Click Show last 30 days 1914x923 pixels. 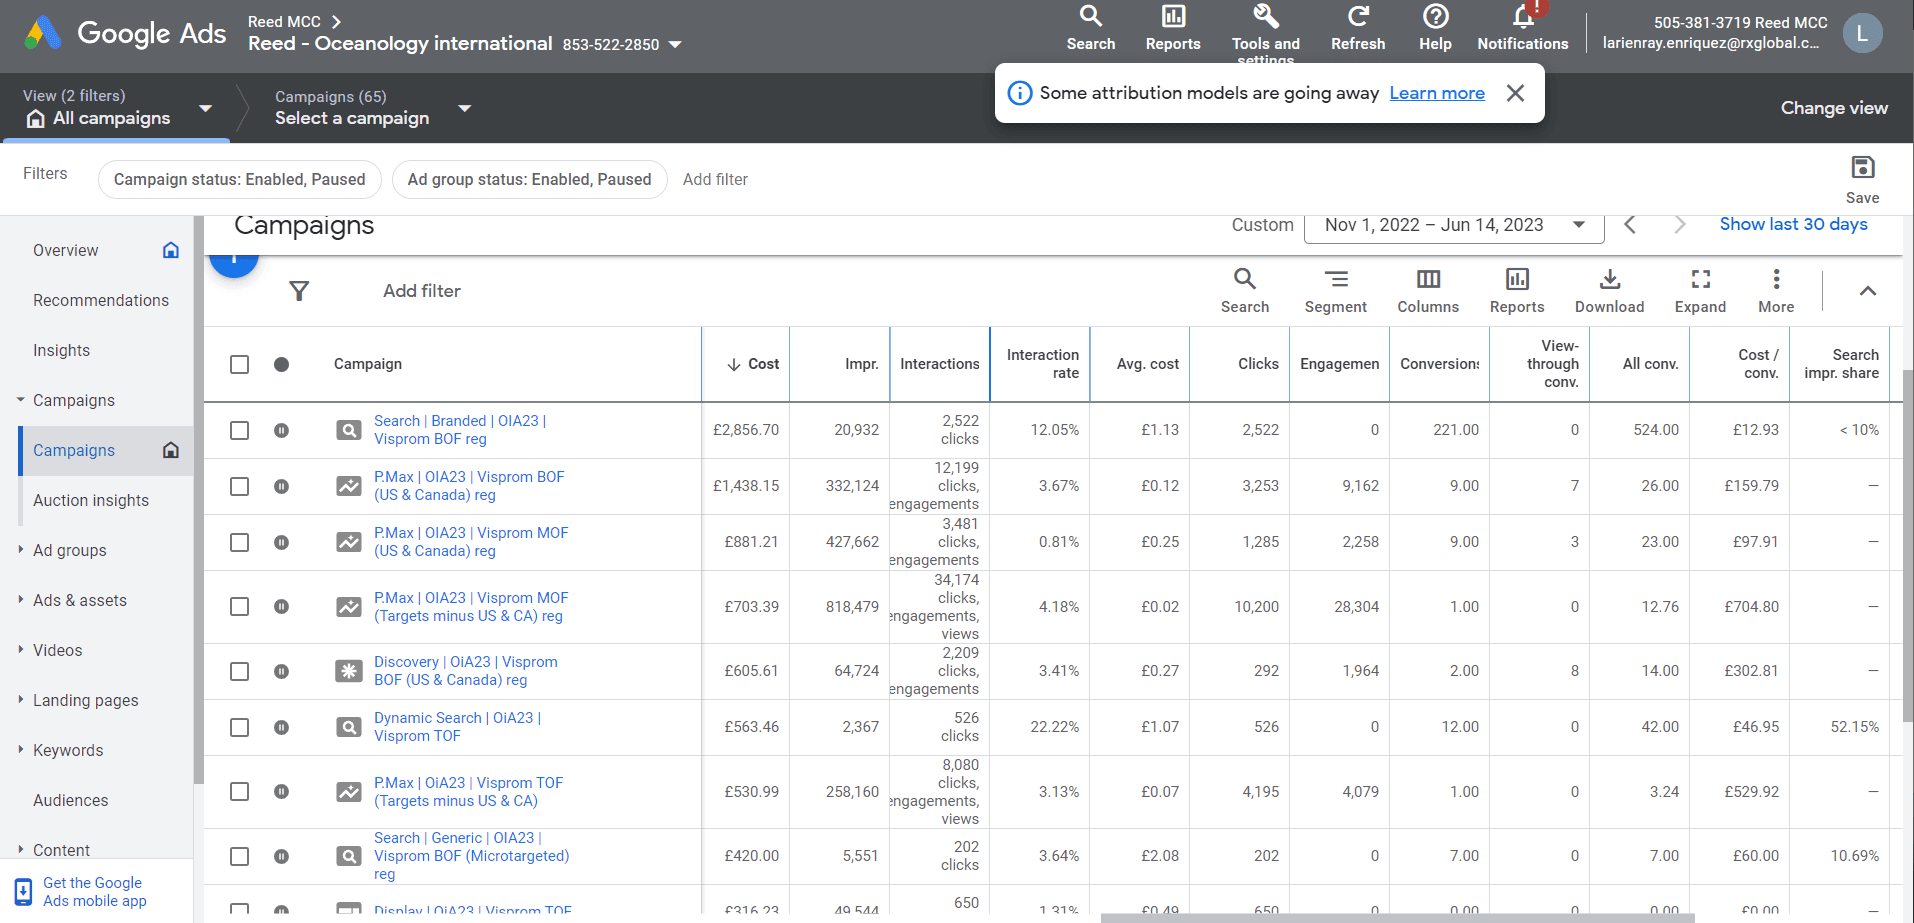point(1793,224)
